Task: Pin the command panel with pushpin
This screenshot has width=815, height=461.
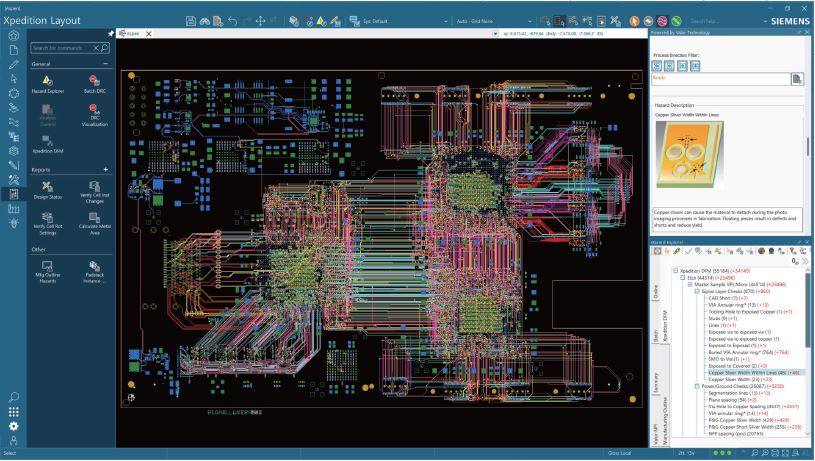Action: point(111,33)
